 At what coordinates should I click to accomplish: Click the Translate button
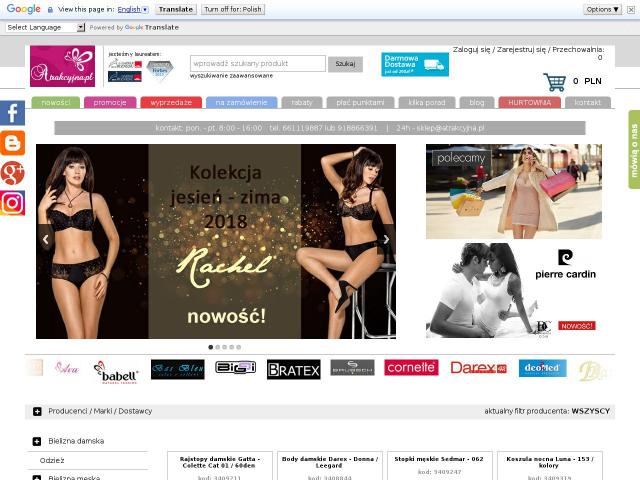[176, 9]
